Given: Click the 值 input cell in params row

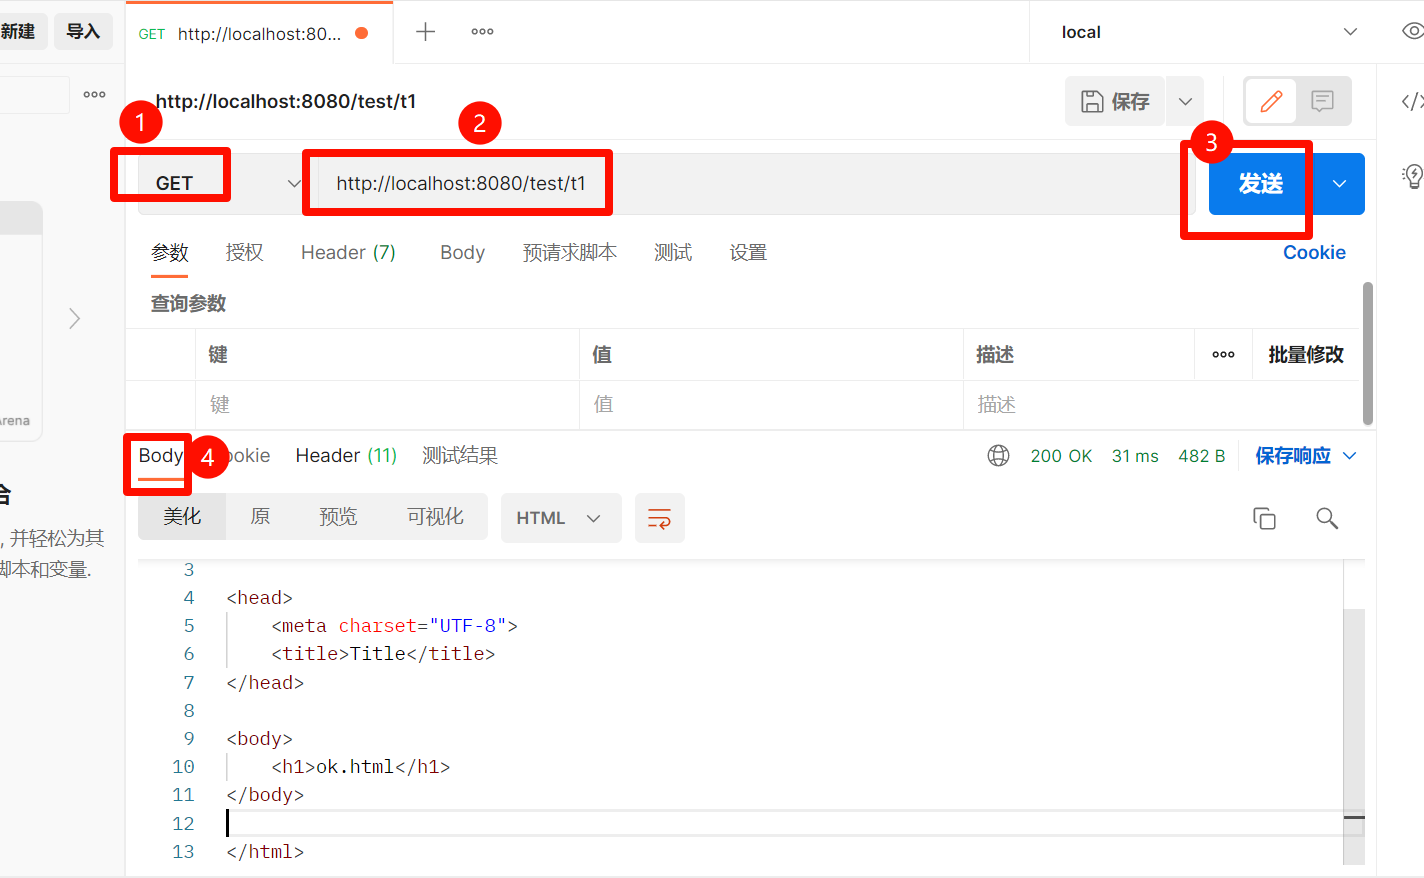Looking at the screenshot, I should click(x=771, y=405).
